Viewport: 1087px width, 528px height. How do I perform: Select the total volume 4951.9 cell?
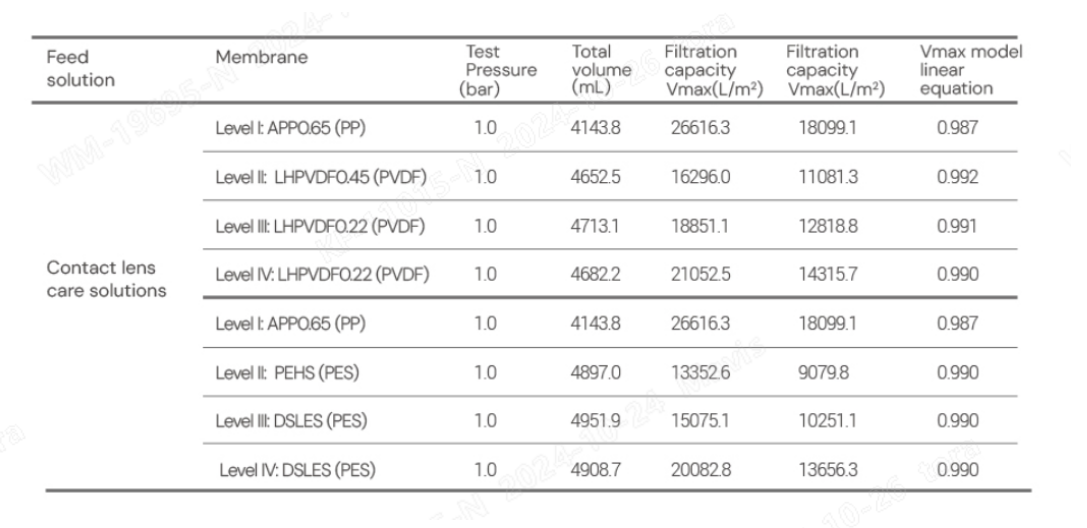(x=595, y=421)
